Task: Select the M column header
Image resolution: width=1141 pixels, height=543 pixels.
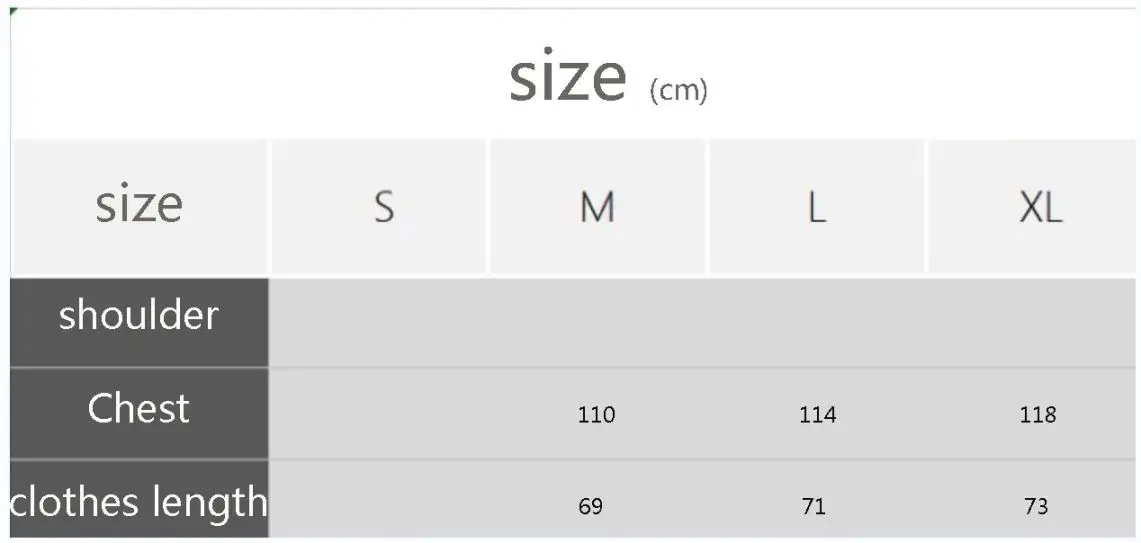Action: pyautogui.click(x=597, y=207)
